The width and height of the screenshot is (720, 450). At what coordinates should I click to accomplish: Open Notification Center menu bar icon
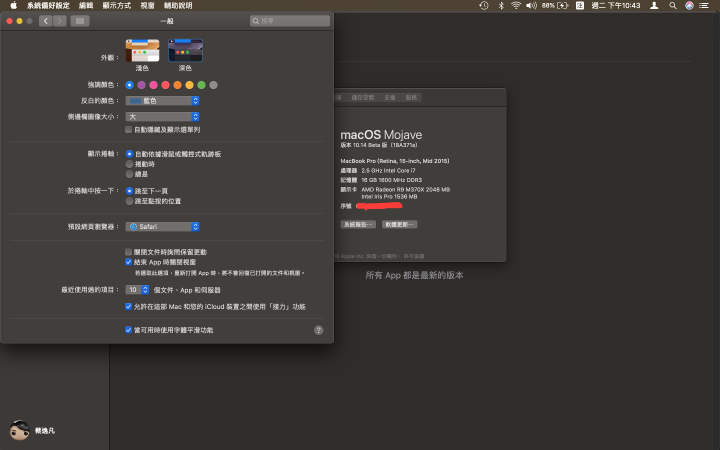point(704,6)
